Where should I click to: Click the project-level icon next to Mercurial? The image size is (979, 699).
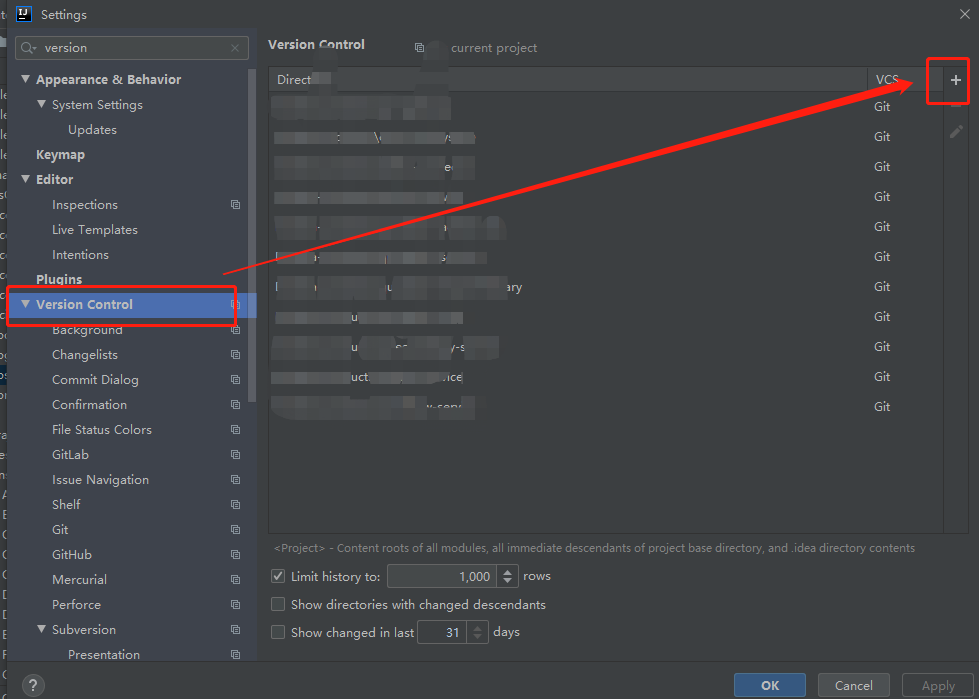(235, 579)
